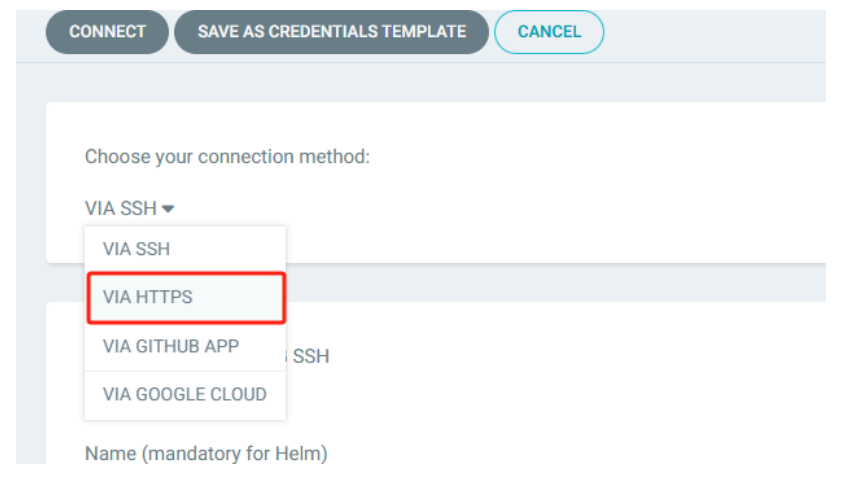Click the gray margin left of the cards

pos(30,300)
